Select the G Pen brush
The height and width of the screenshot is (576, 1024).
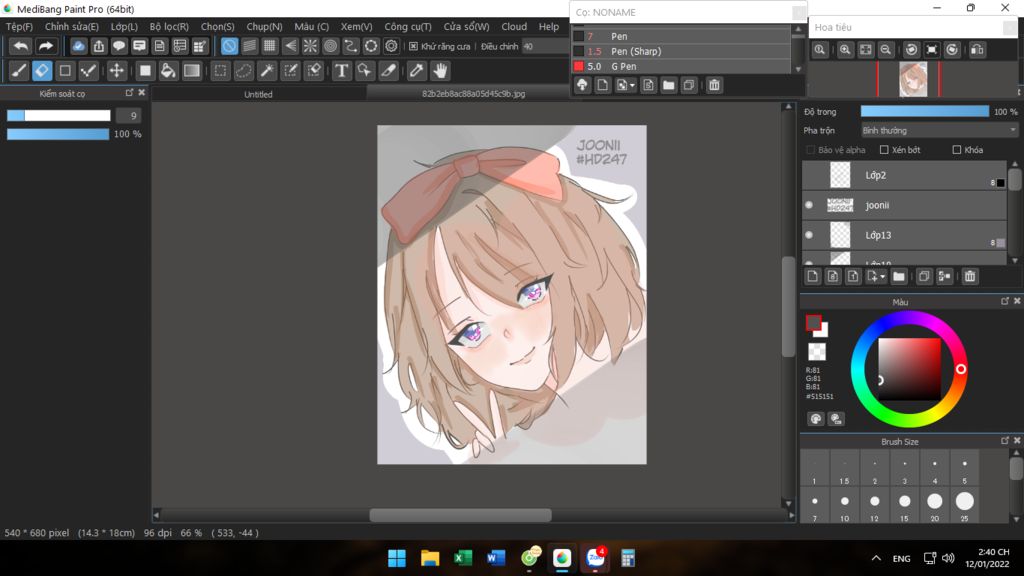click(x=681, y=66)
